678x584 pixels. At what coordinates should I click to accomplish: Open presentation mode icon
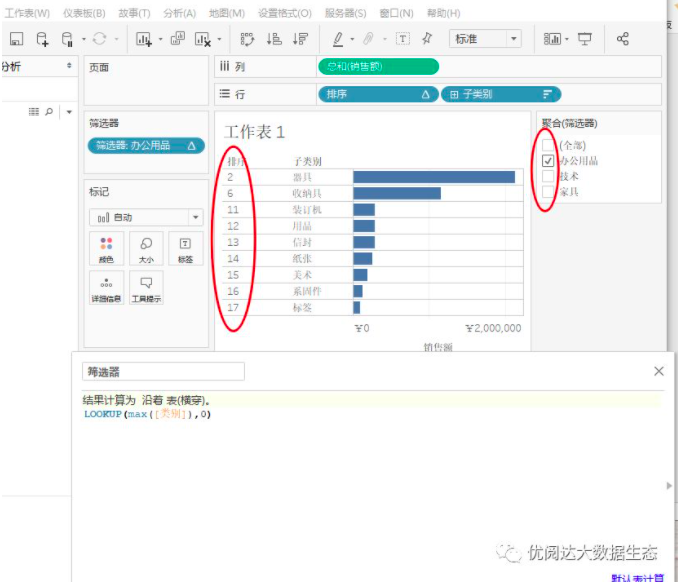(585, 39)
